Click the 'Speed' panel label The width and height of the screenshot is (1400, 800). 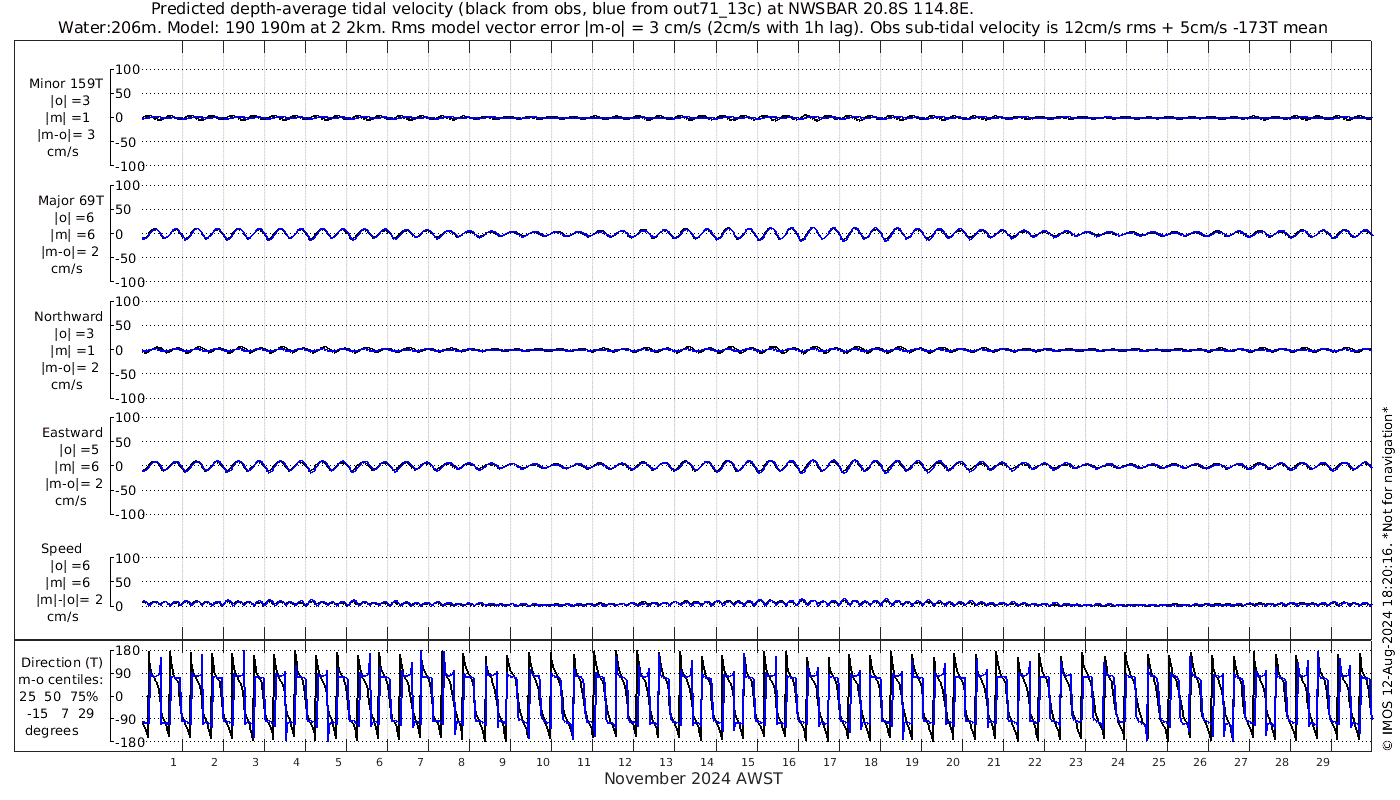coord(62,549)
